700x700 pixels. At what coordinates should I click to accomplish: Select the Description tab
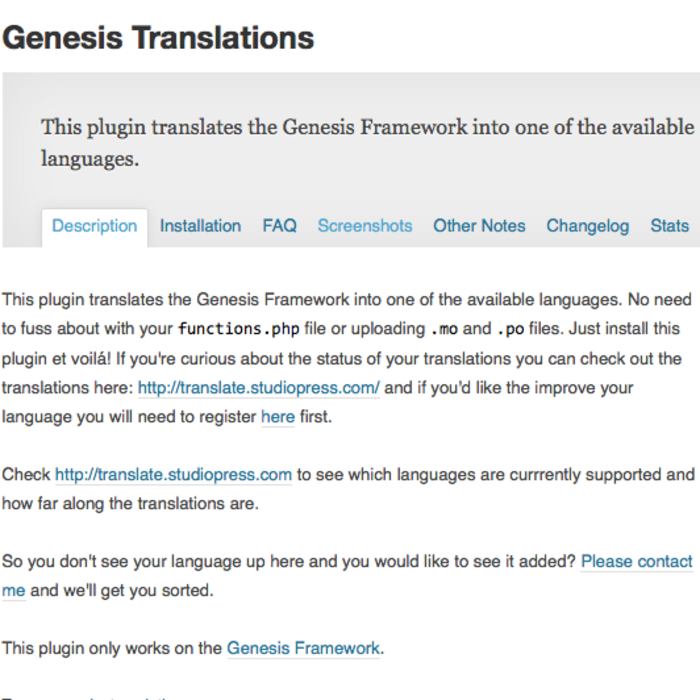click(95, 226)
